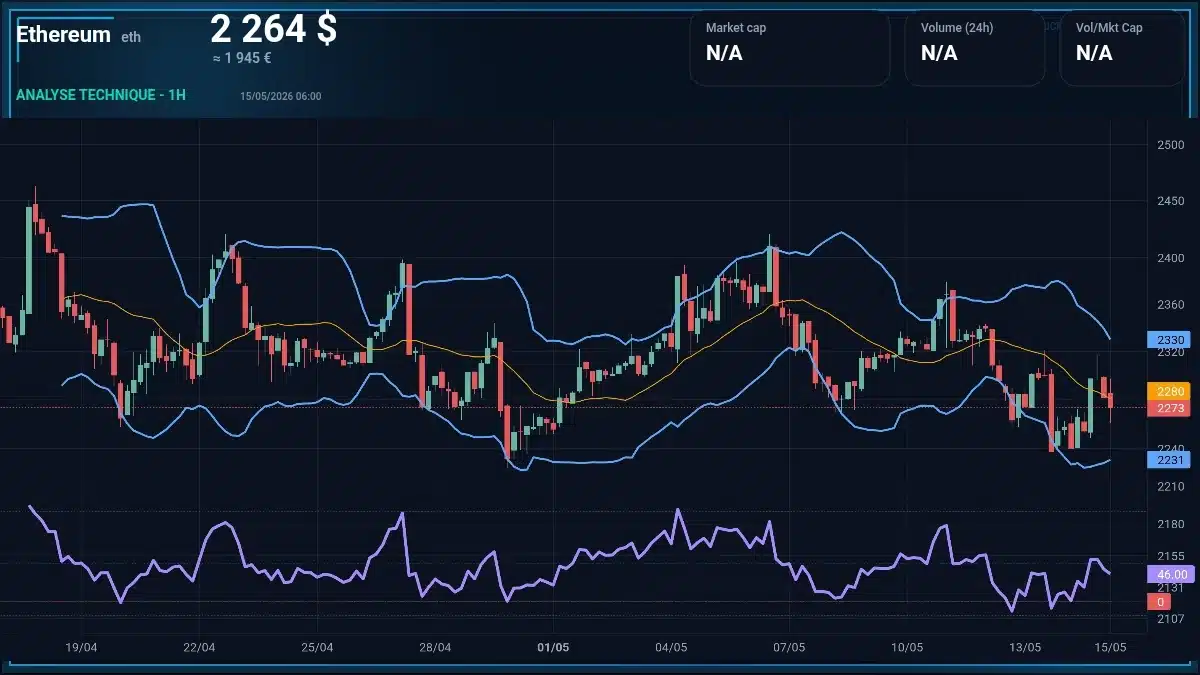Click the 22/04 date on time axis
The image size is (1200, 675).
(x=199, y=647)
